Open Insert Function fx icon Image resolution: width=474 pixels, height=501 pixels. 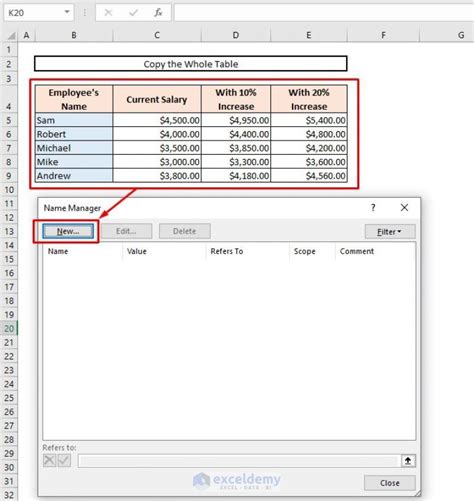coord(158,13)
